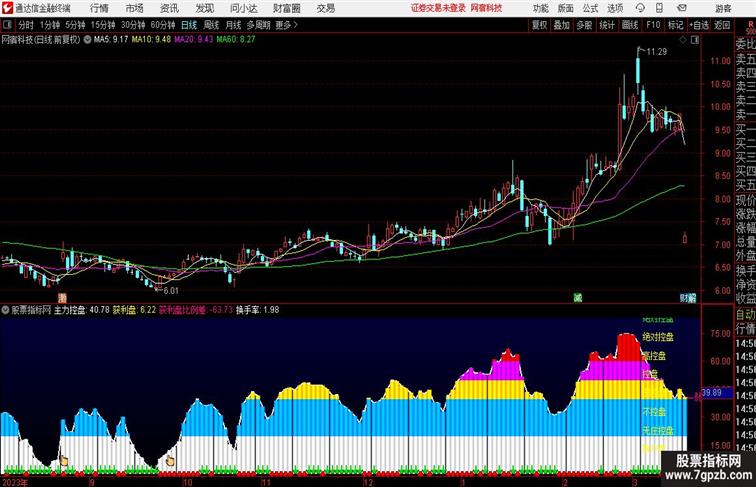Click the mobile phone icon
This screenshot has width=756, height=487.
point(659,8)
